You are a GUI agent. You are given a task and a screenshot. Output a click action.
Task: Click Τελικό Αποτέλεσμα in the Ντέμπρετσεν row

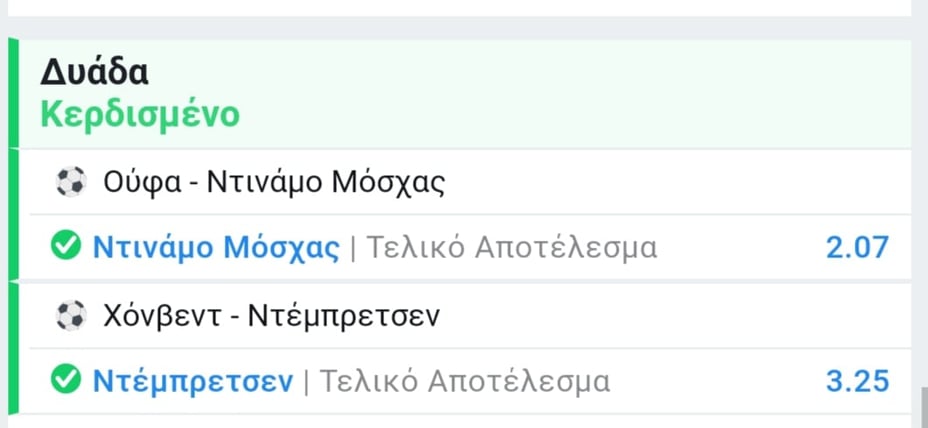coord(464,381)
